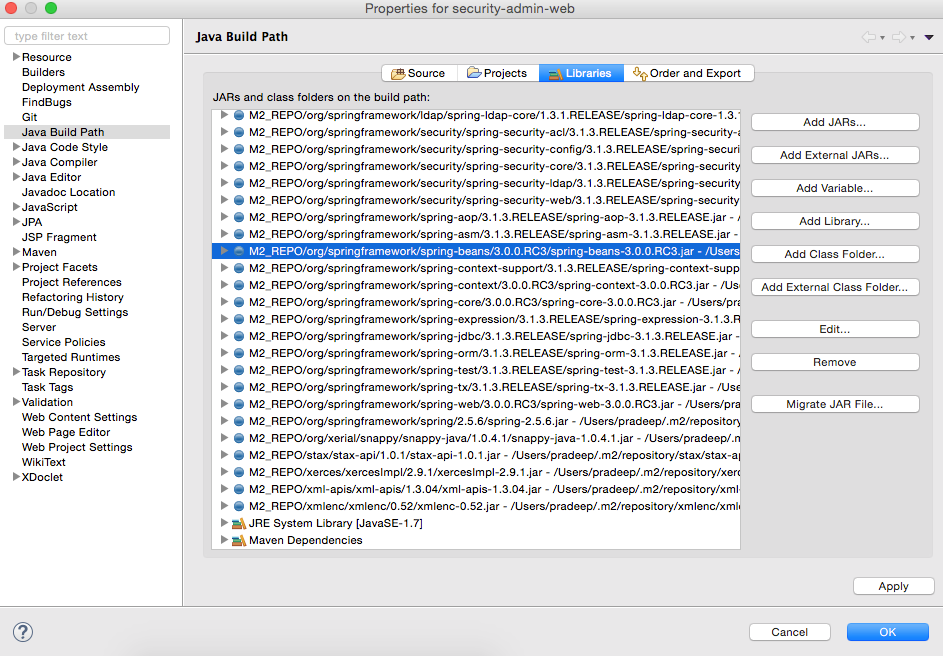Screen dimensions: 943x656
Task: Expand the Java Compiler node
Action: [x=16, y=162]
